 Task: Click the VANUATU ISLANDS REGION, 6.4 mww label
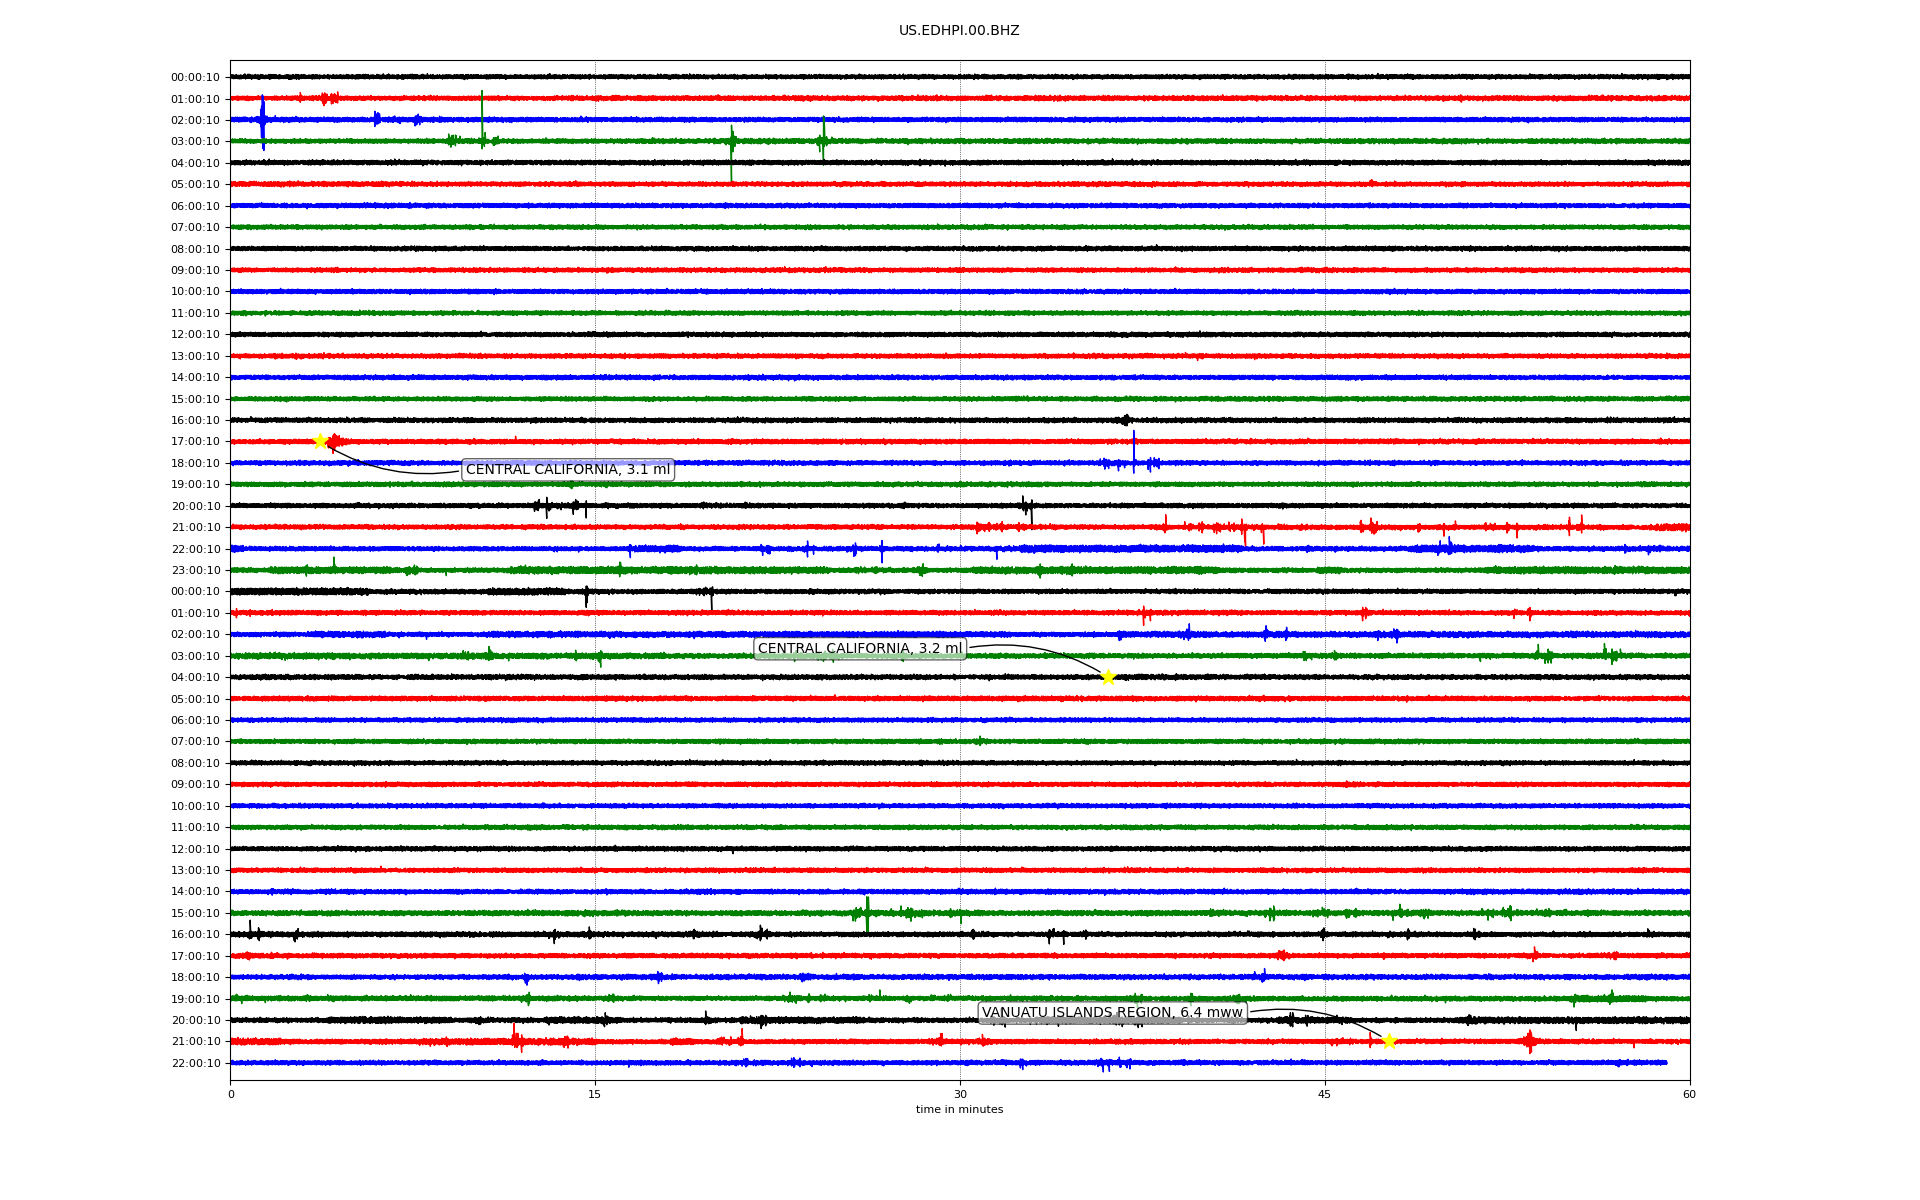pos(1112,1013)
